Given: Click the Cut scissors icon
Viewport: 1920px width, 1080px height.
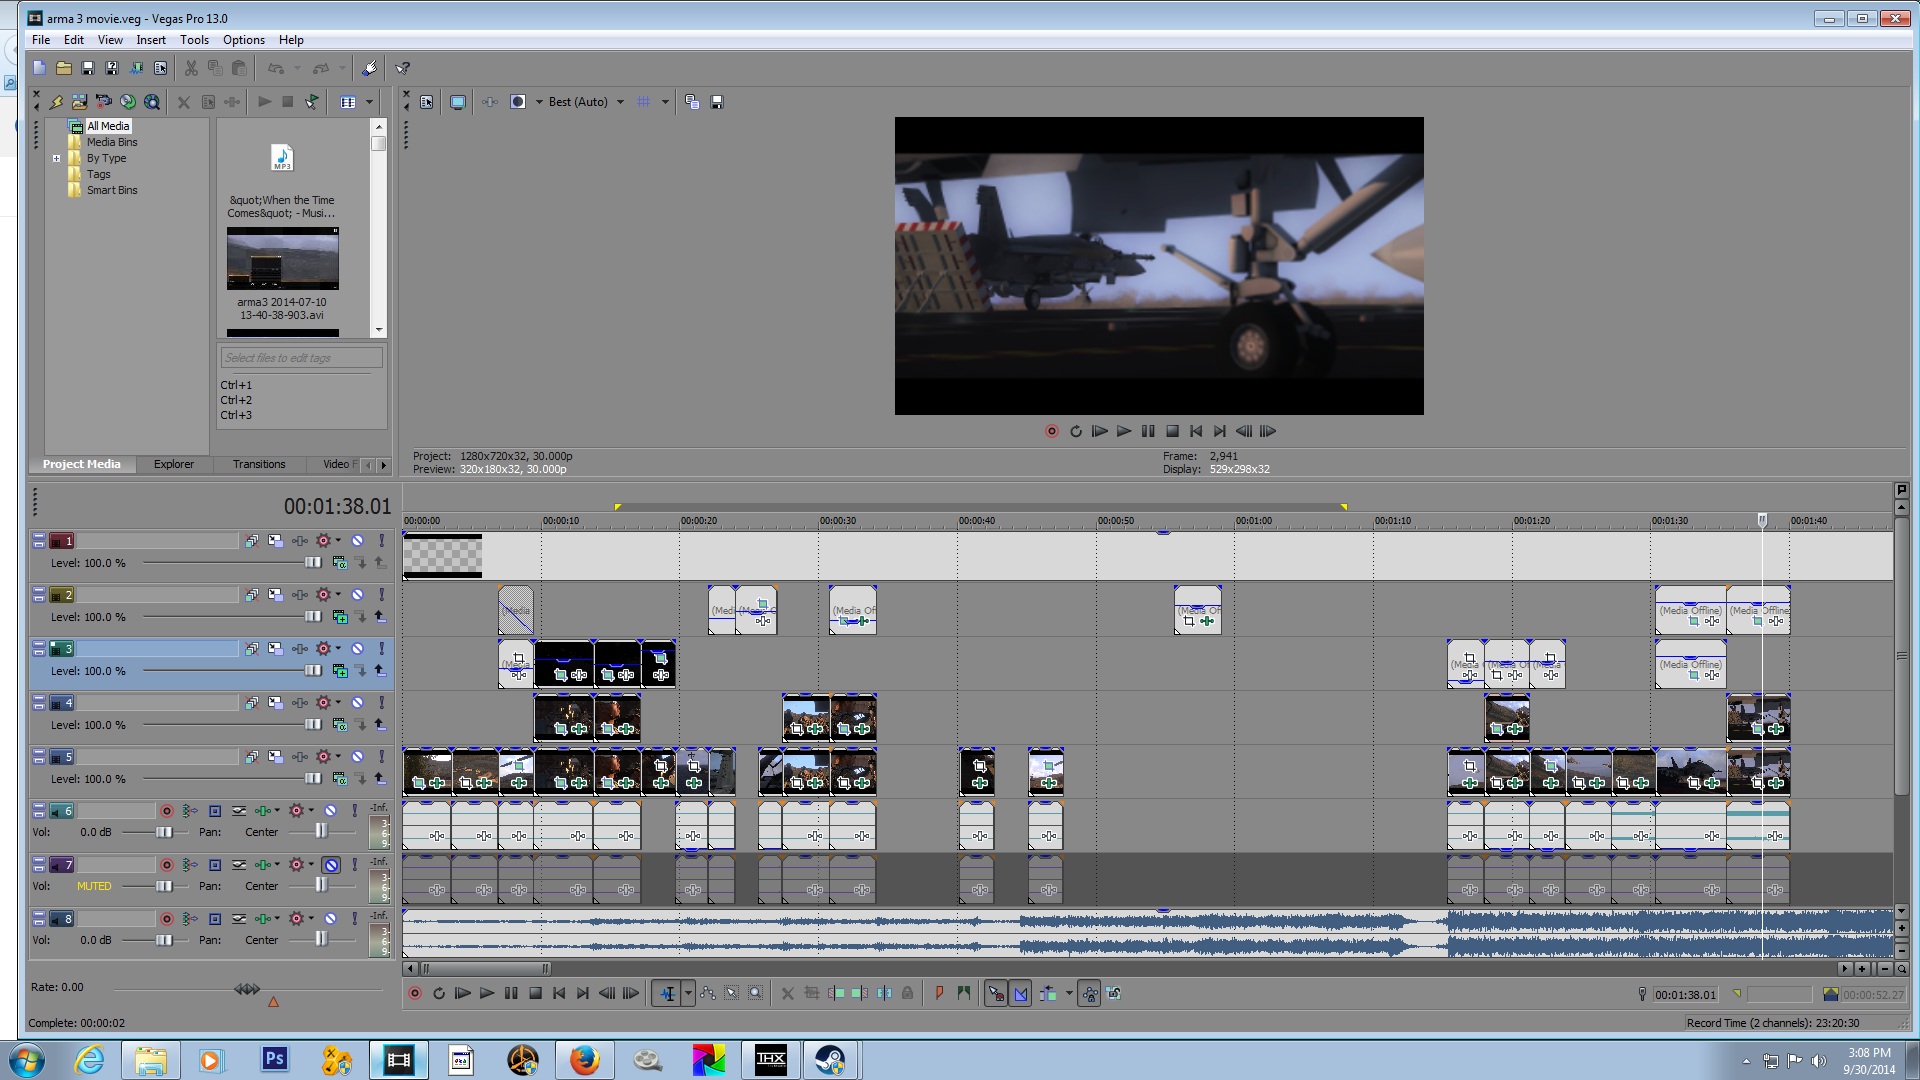Looking at the screenshot, I should (191, 68).
